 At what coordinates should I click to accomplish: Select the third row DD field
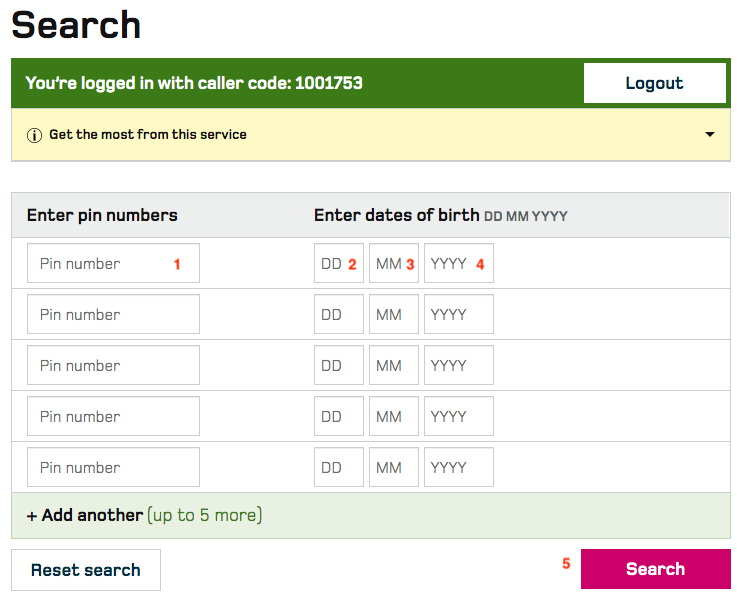coord(339,365)
